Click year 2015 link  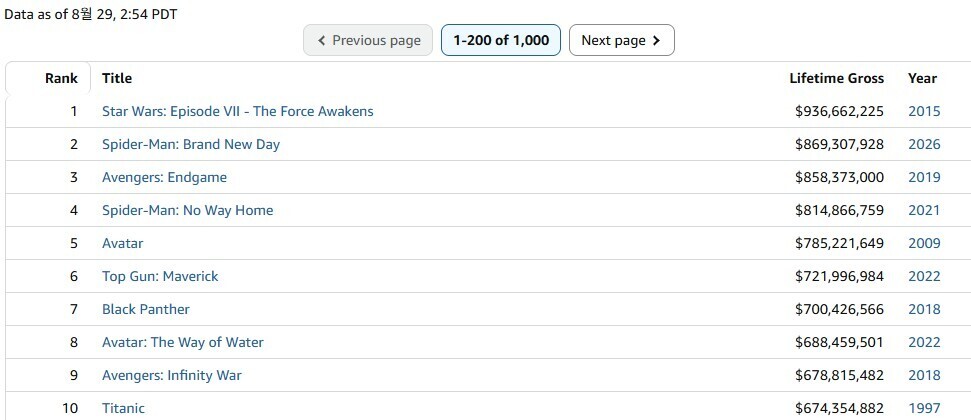924,112
